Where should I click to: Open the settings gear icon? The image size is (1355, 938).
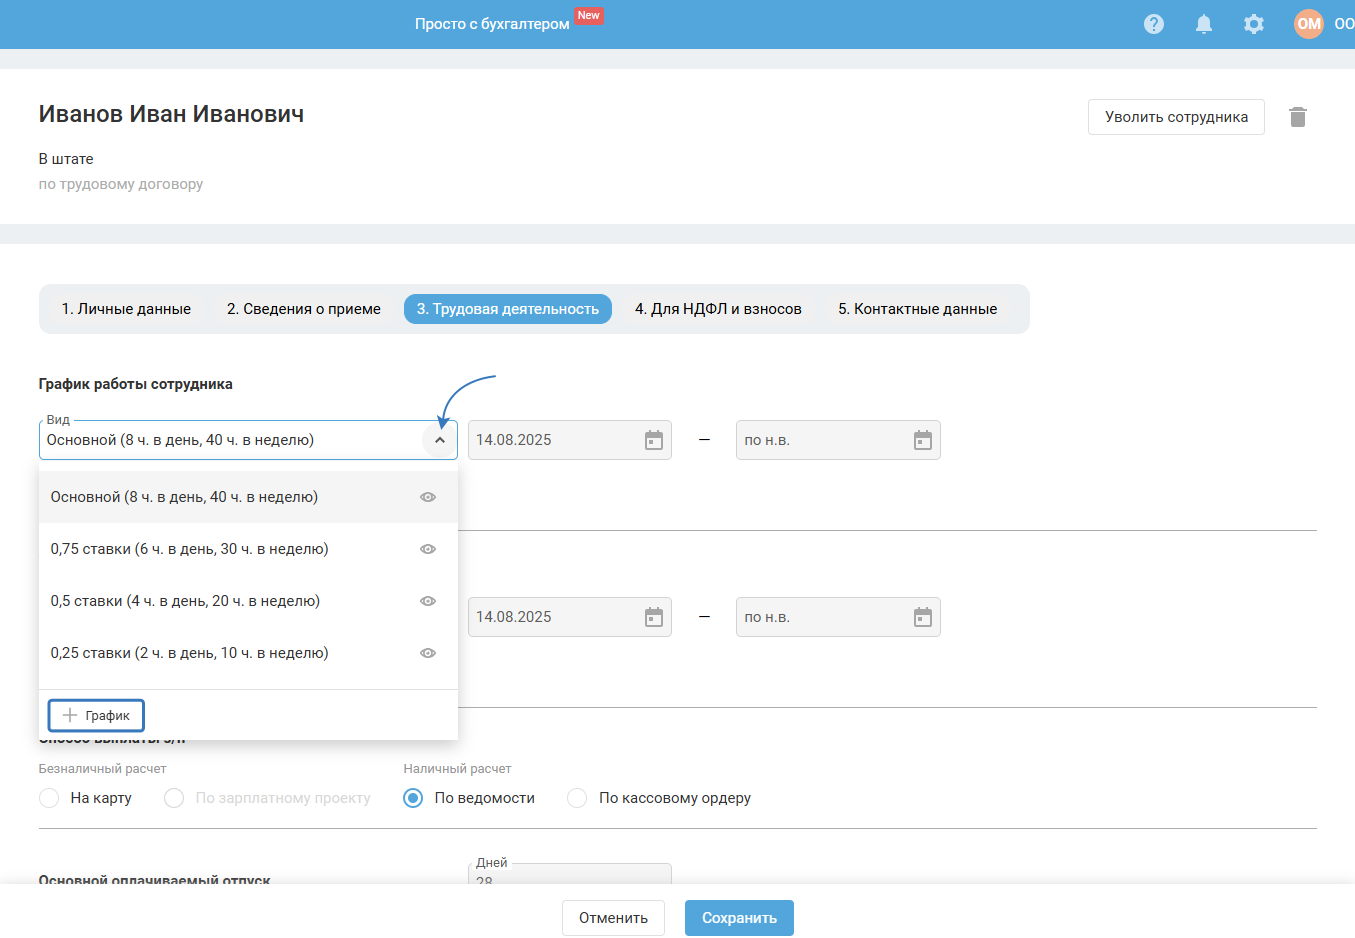[1254, 24]
